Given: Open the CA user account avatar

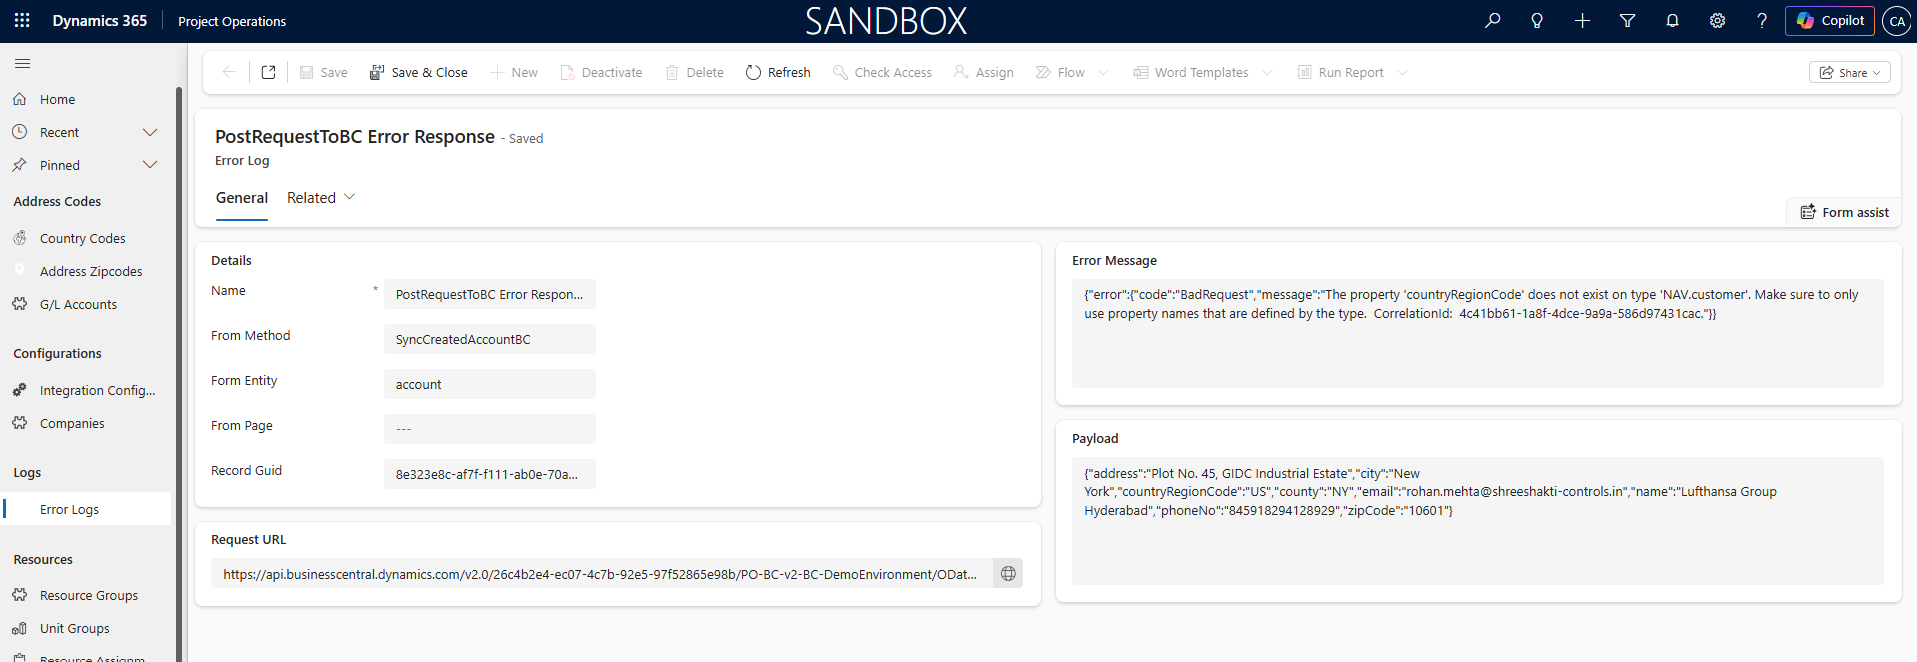Looking at the screenshot, I should coord(1897,21).
